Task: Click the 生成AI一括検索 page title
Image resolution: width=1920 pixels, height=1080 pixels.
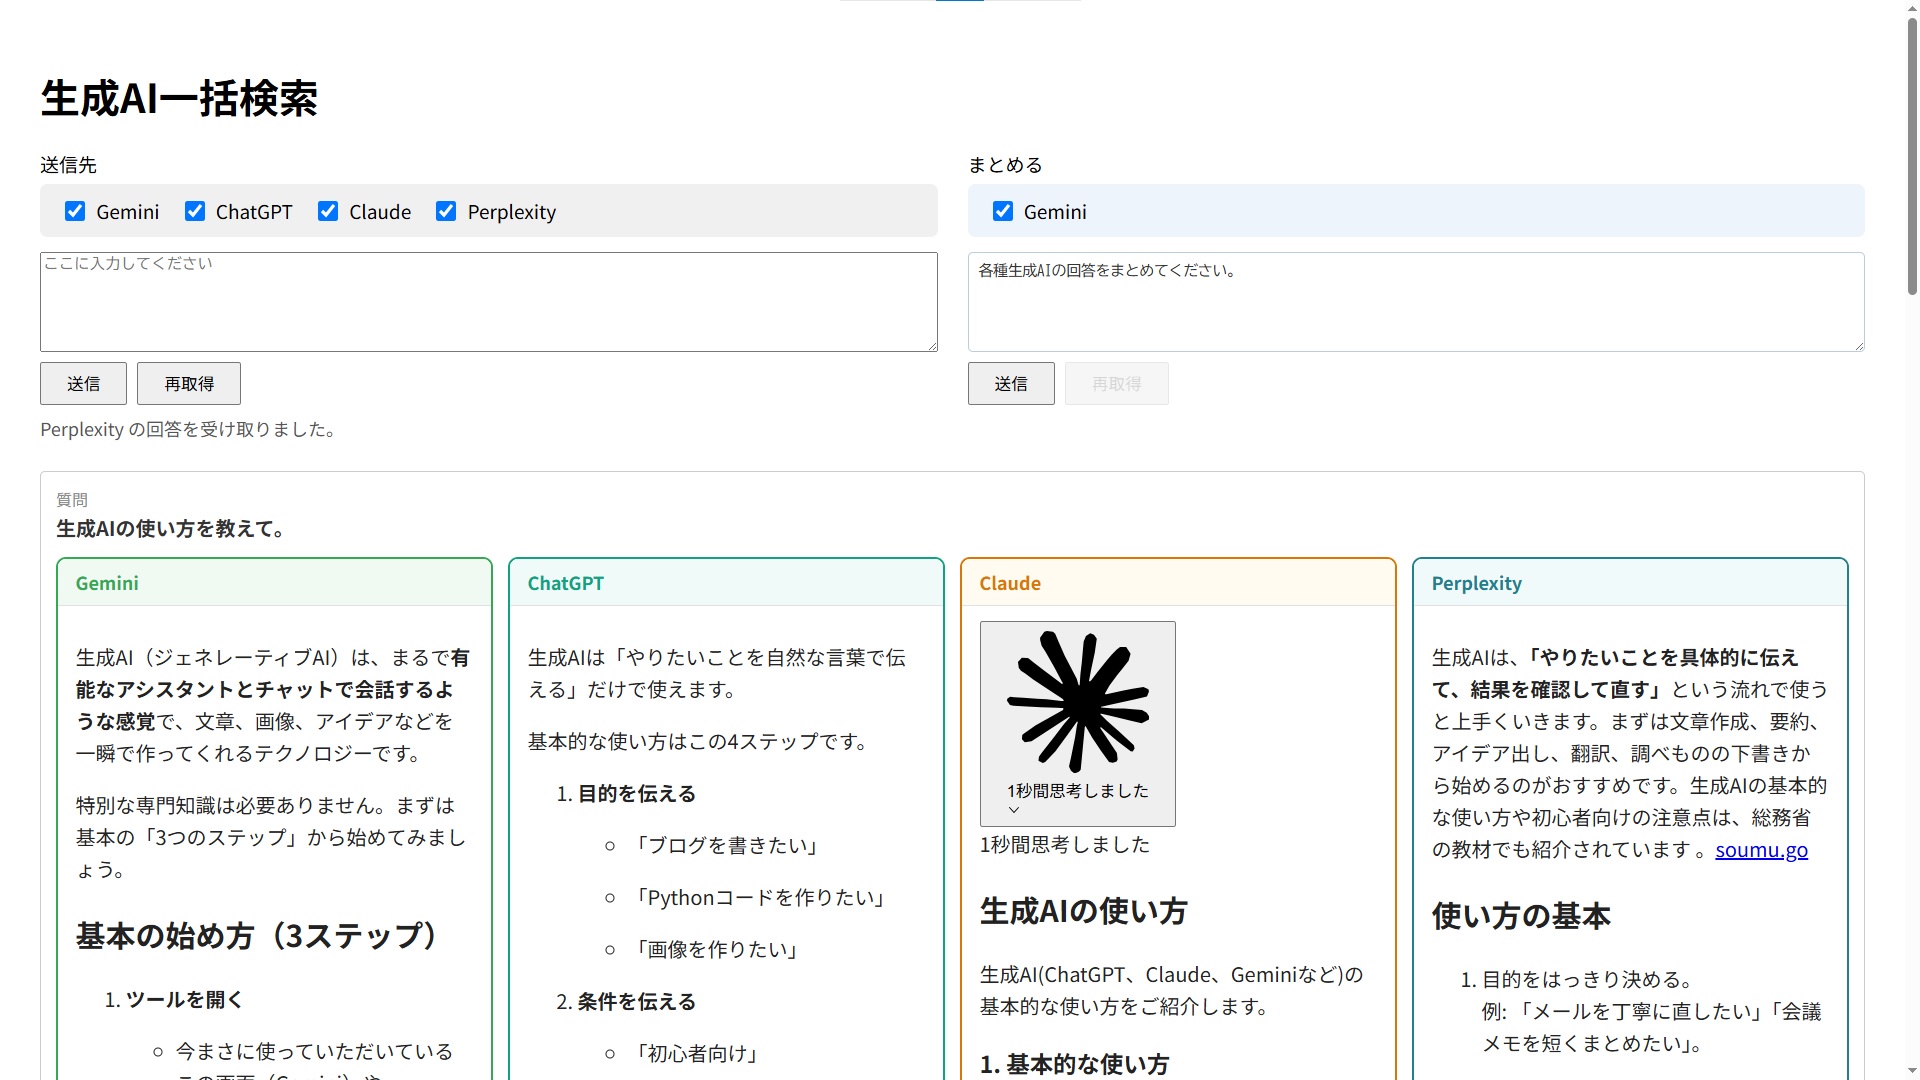Action: 179,98
